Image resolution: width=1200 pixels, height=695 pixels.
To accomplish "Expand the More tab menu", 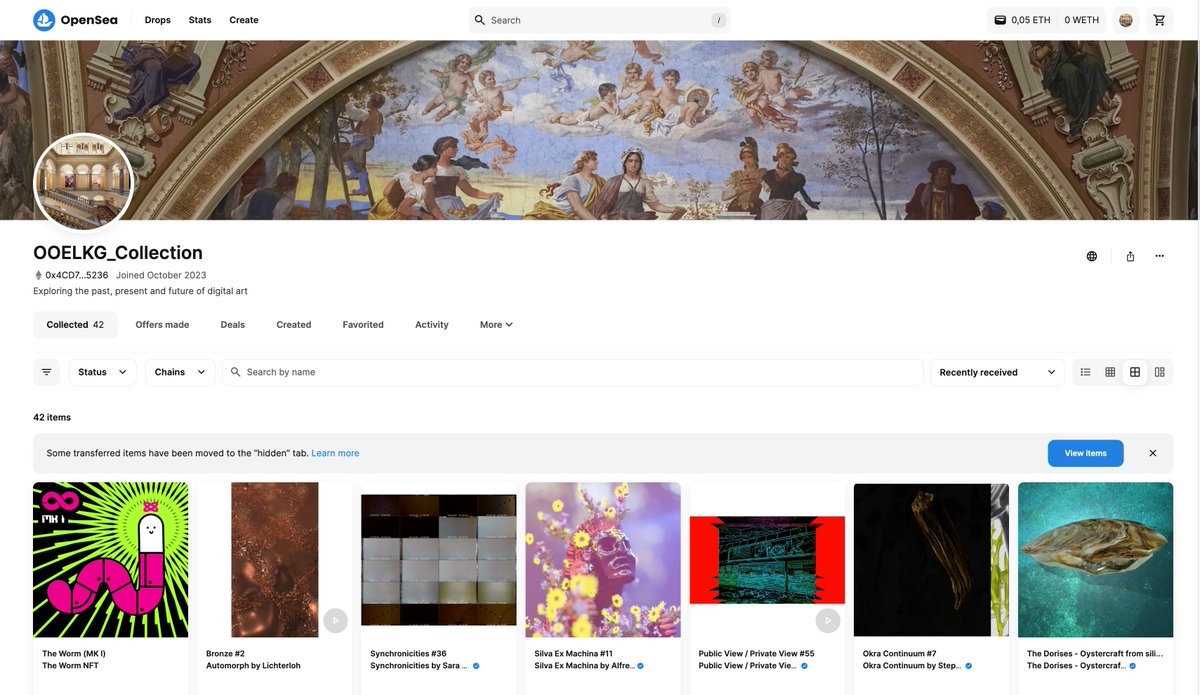I will click(x=496, y=325).
